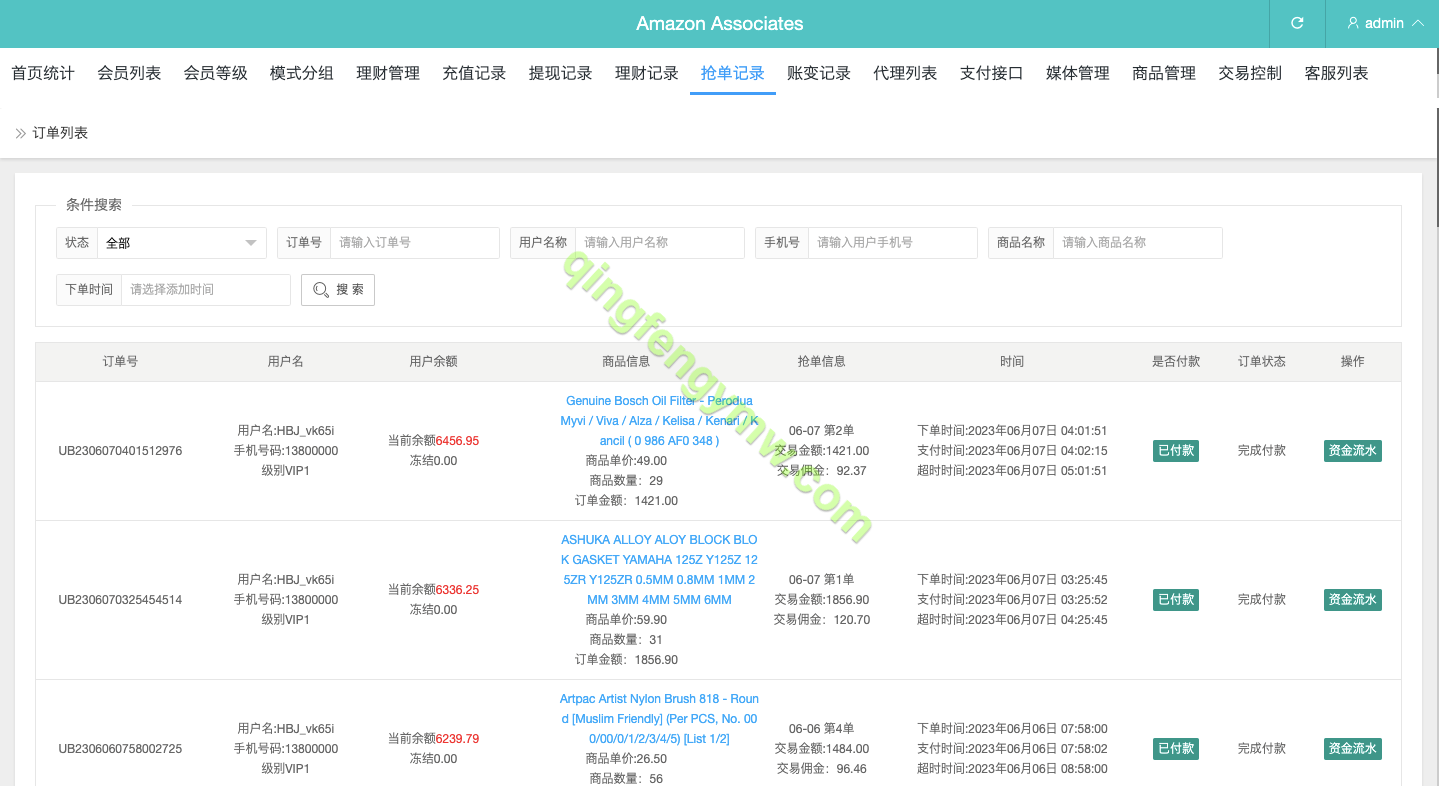The height and width of the screenshot is (786, 1439).
Task: Click 资金流水 for order UB2306070401512976
Action: [1353, 451]
